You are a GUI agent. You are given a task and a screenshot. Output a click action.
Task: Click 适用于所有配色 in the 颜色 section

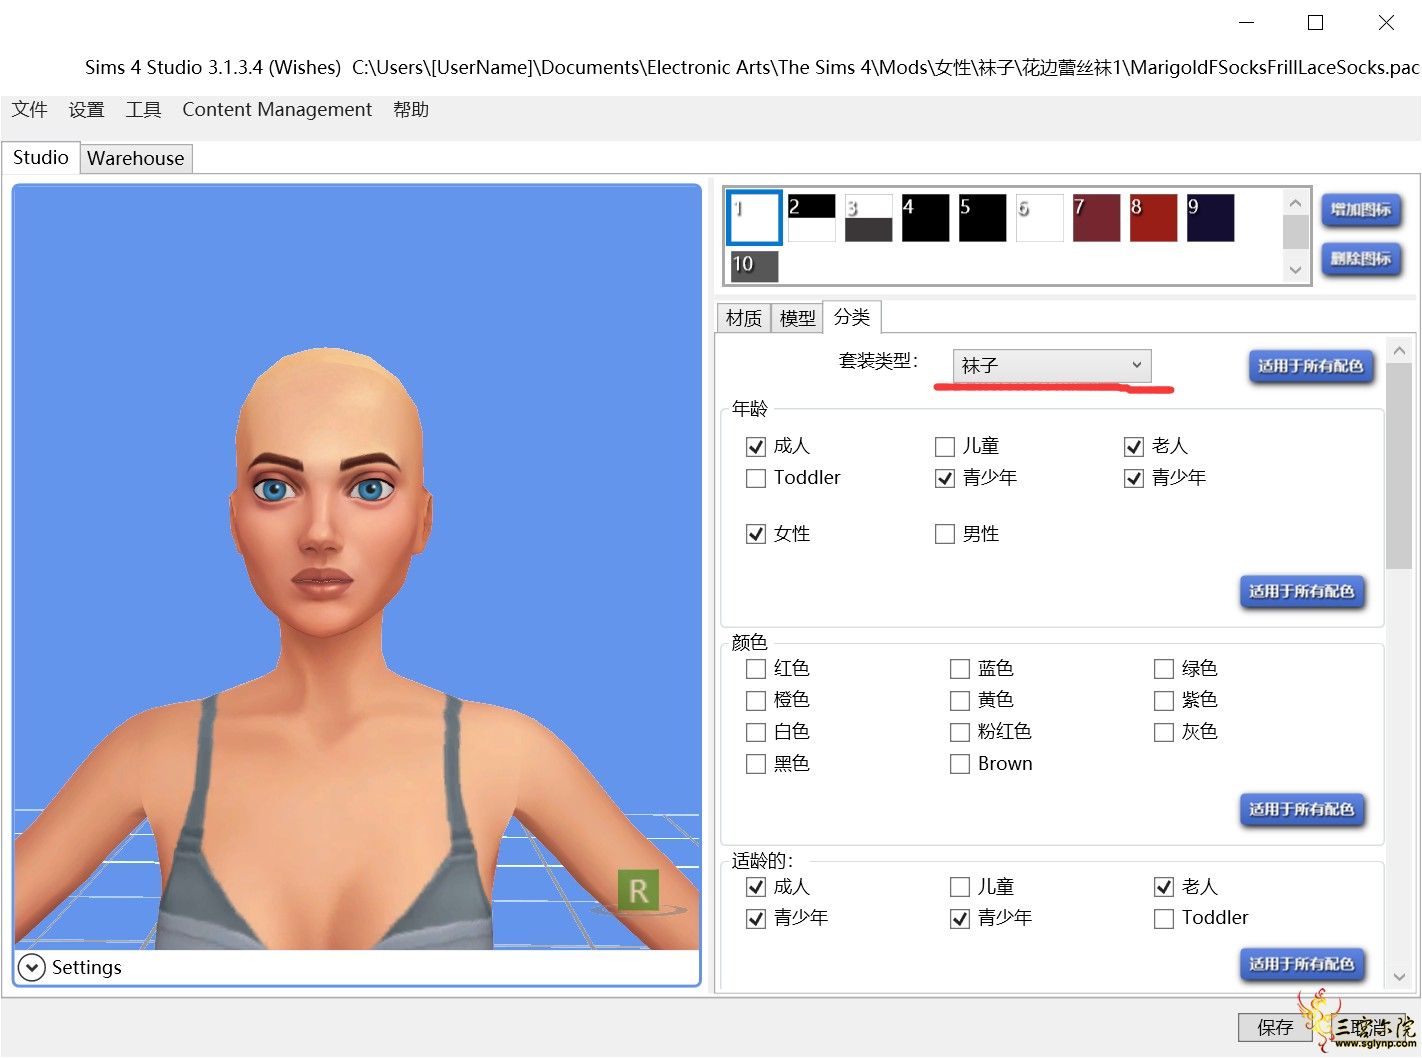tap(1301, 809)
